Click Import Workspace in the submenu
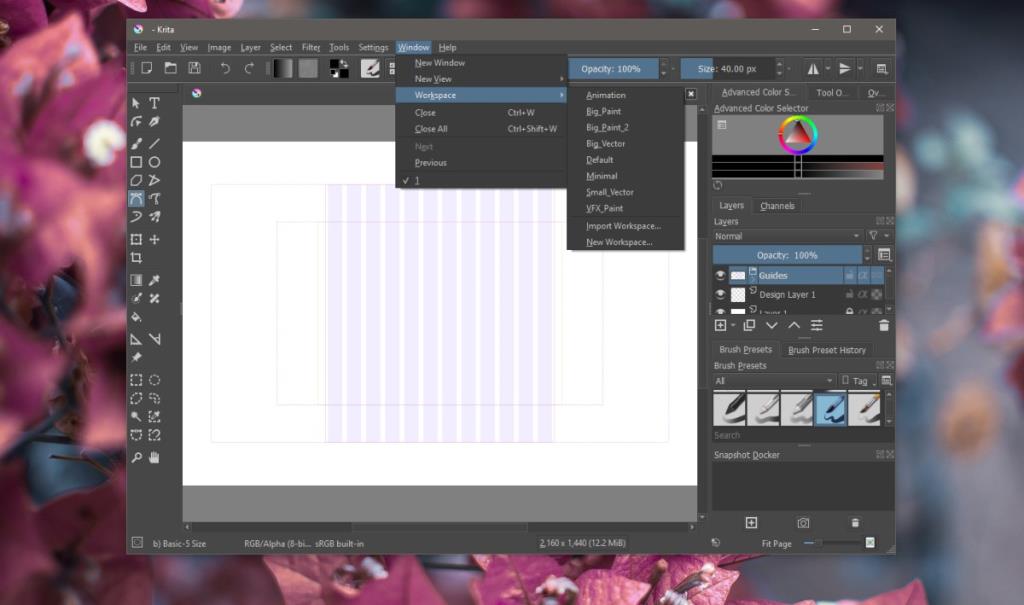This screenshot has height=605, width=1024. pos(620,226)
